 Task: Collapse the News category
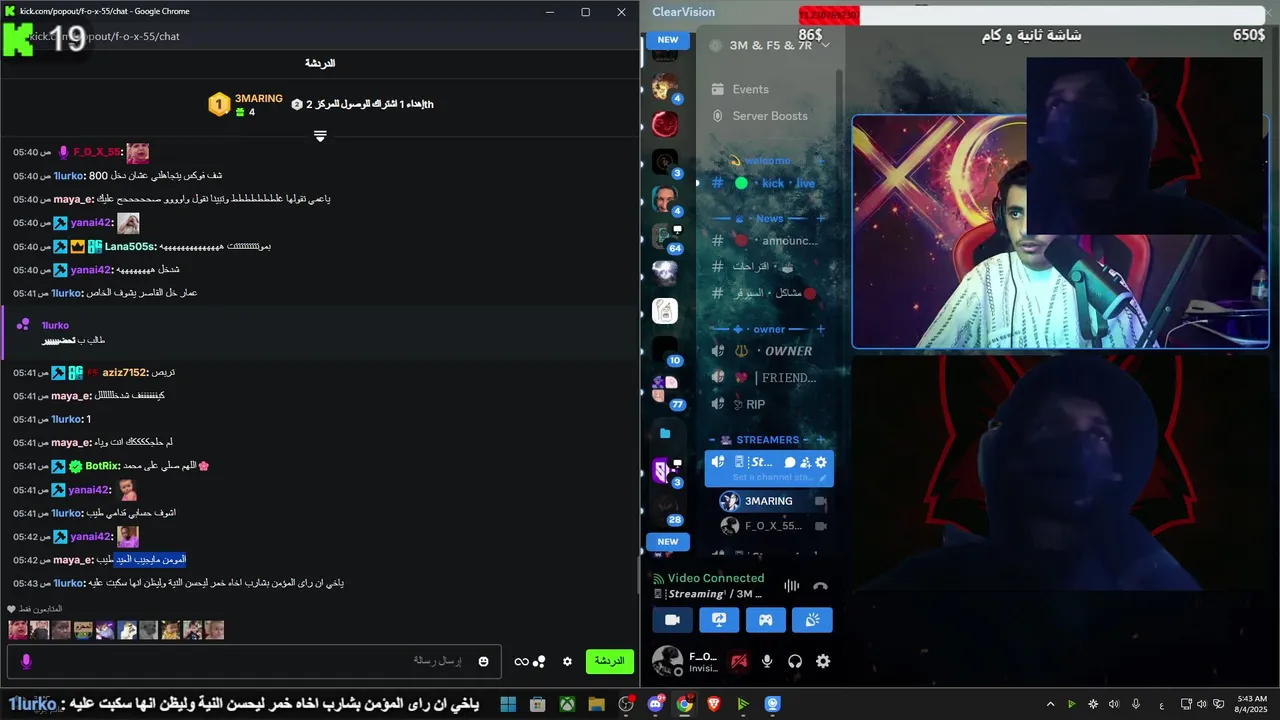coord(769,218)
